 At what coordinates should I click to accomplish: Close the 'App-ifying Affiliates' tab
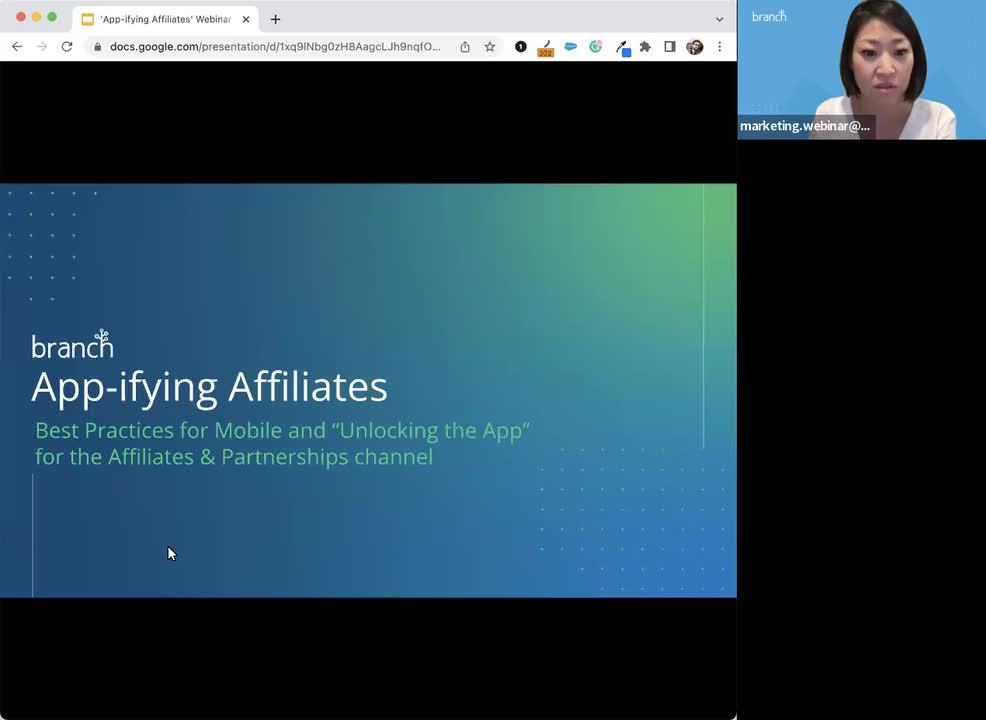coord(246,19)
